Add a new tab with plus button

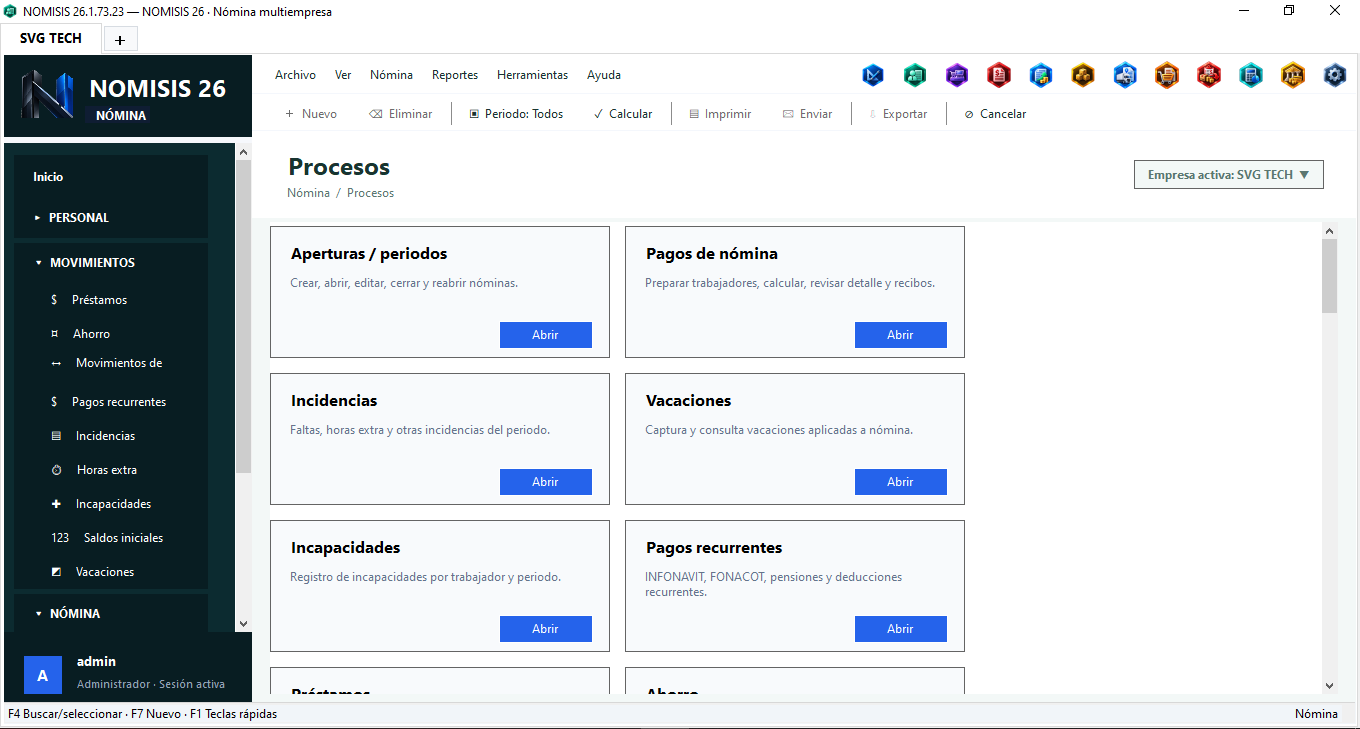(120, 40)
